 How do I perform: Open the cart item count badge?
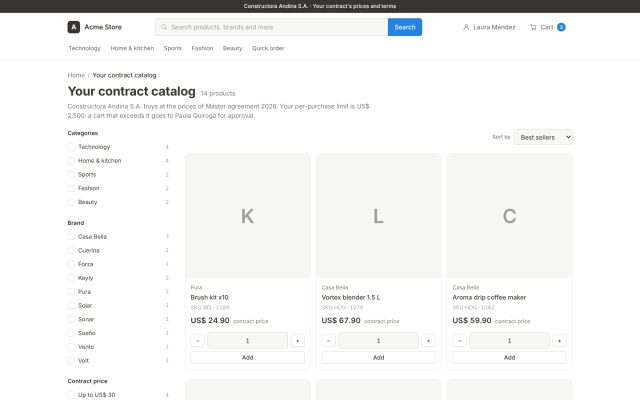tap(561, 27)
